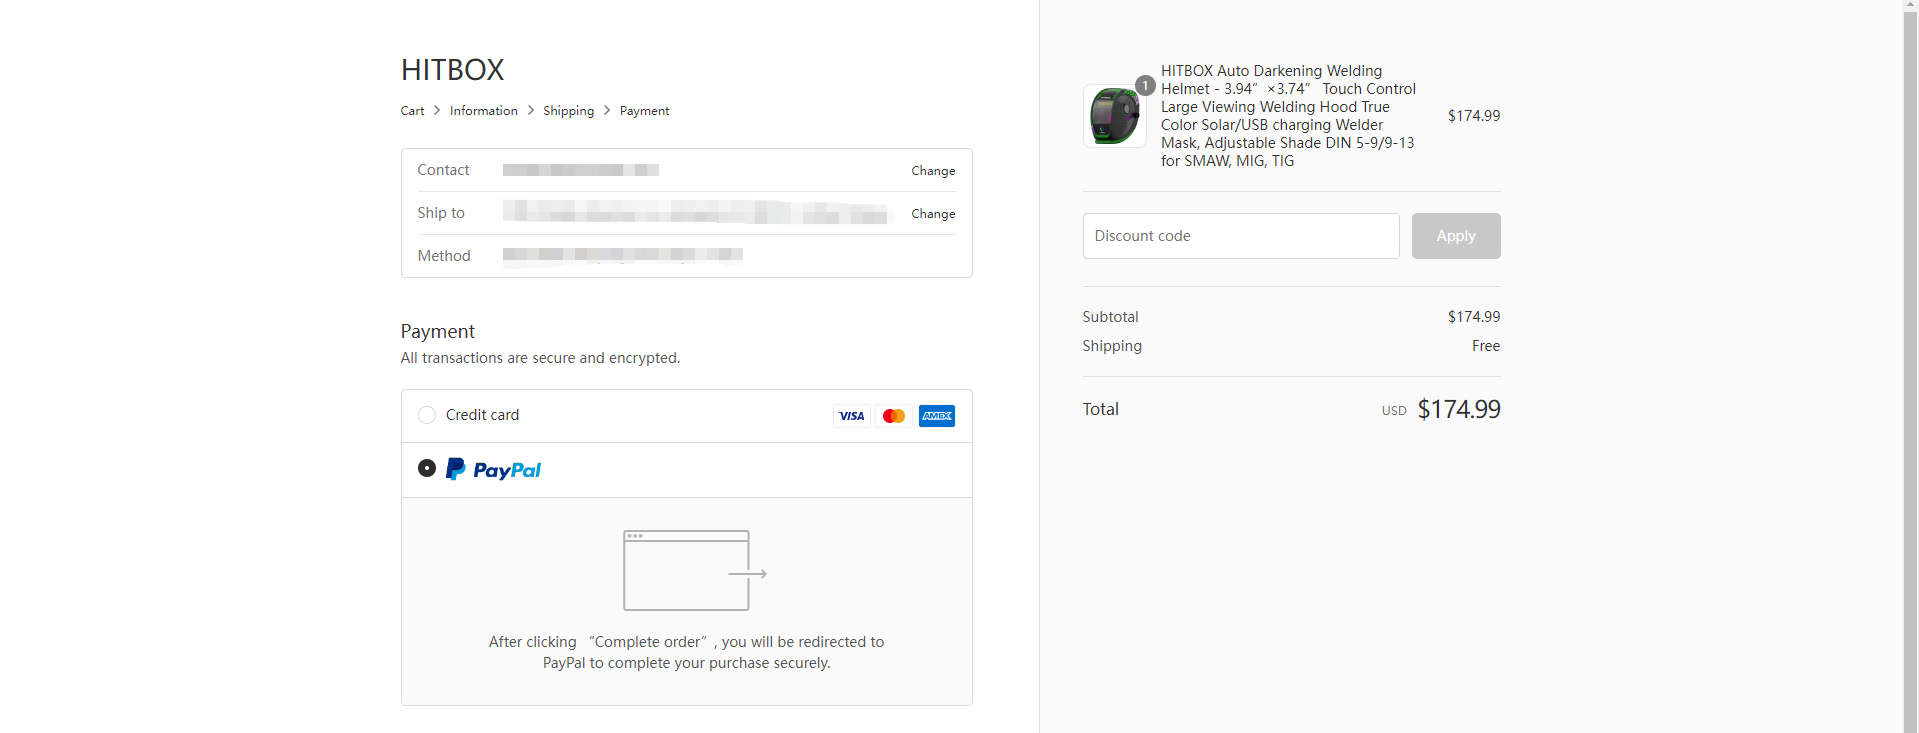Click the HITBOX store title

453,70
